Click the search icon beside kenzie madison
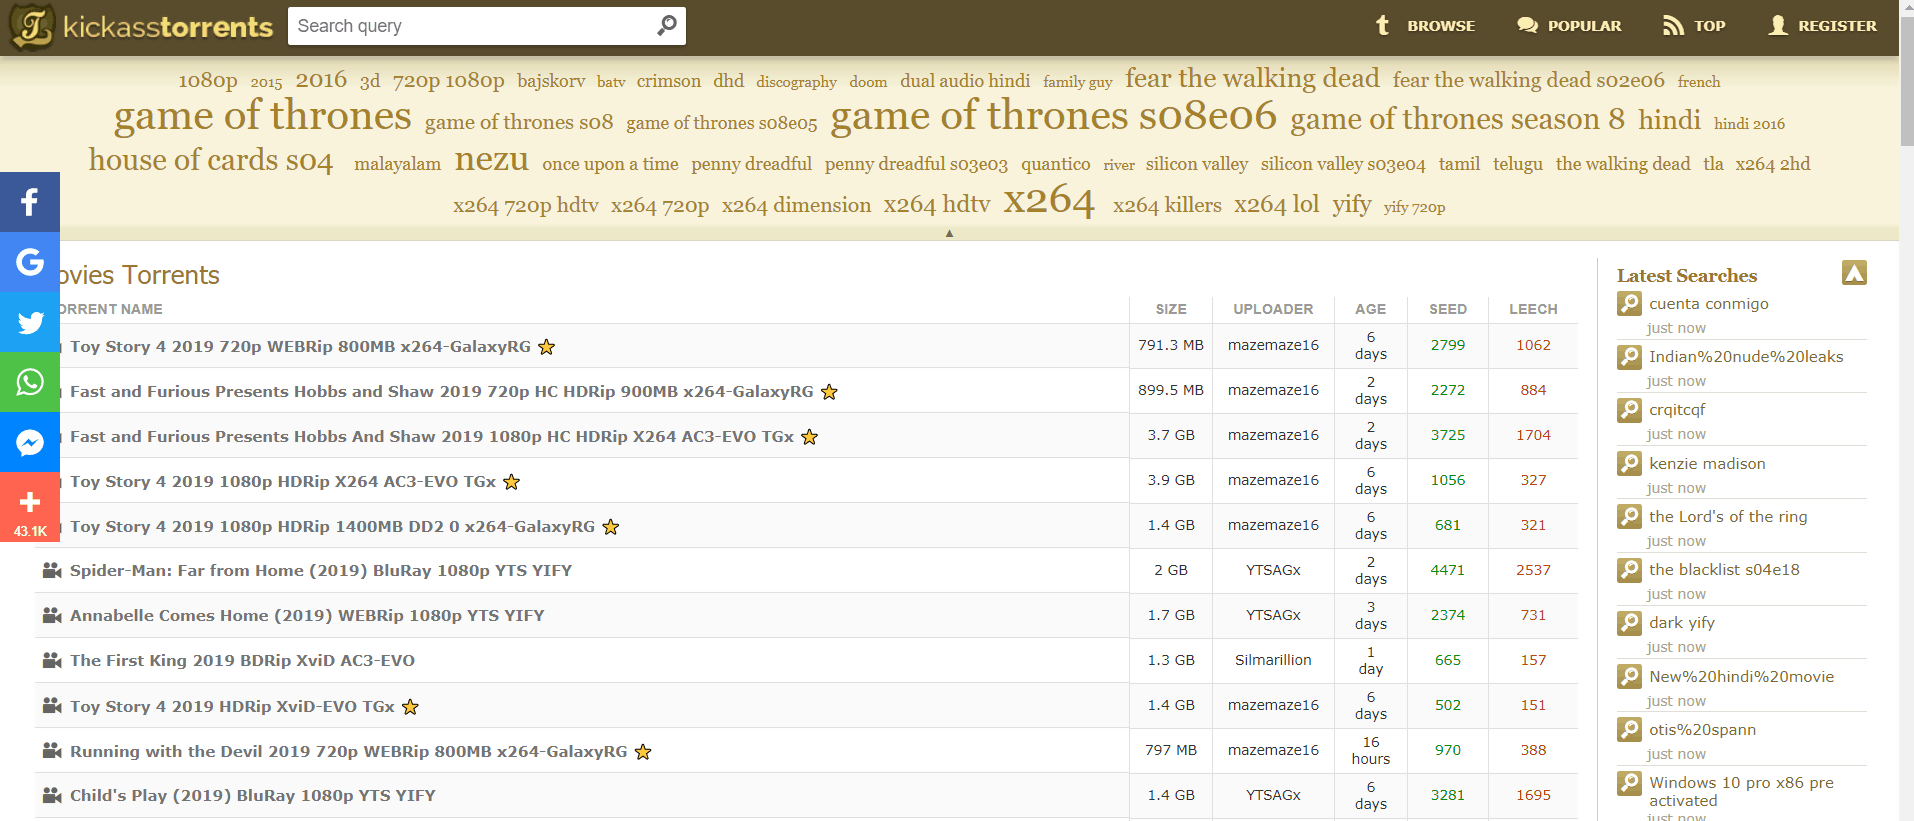1914x821 pixels. pos(1629,464)
